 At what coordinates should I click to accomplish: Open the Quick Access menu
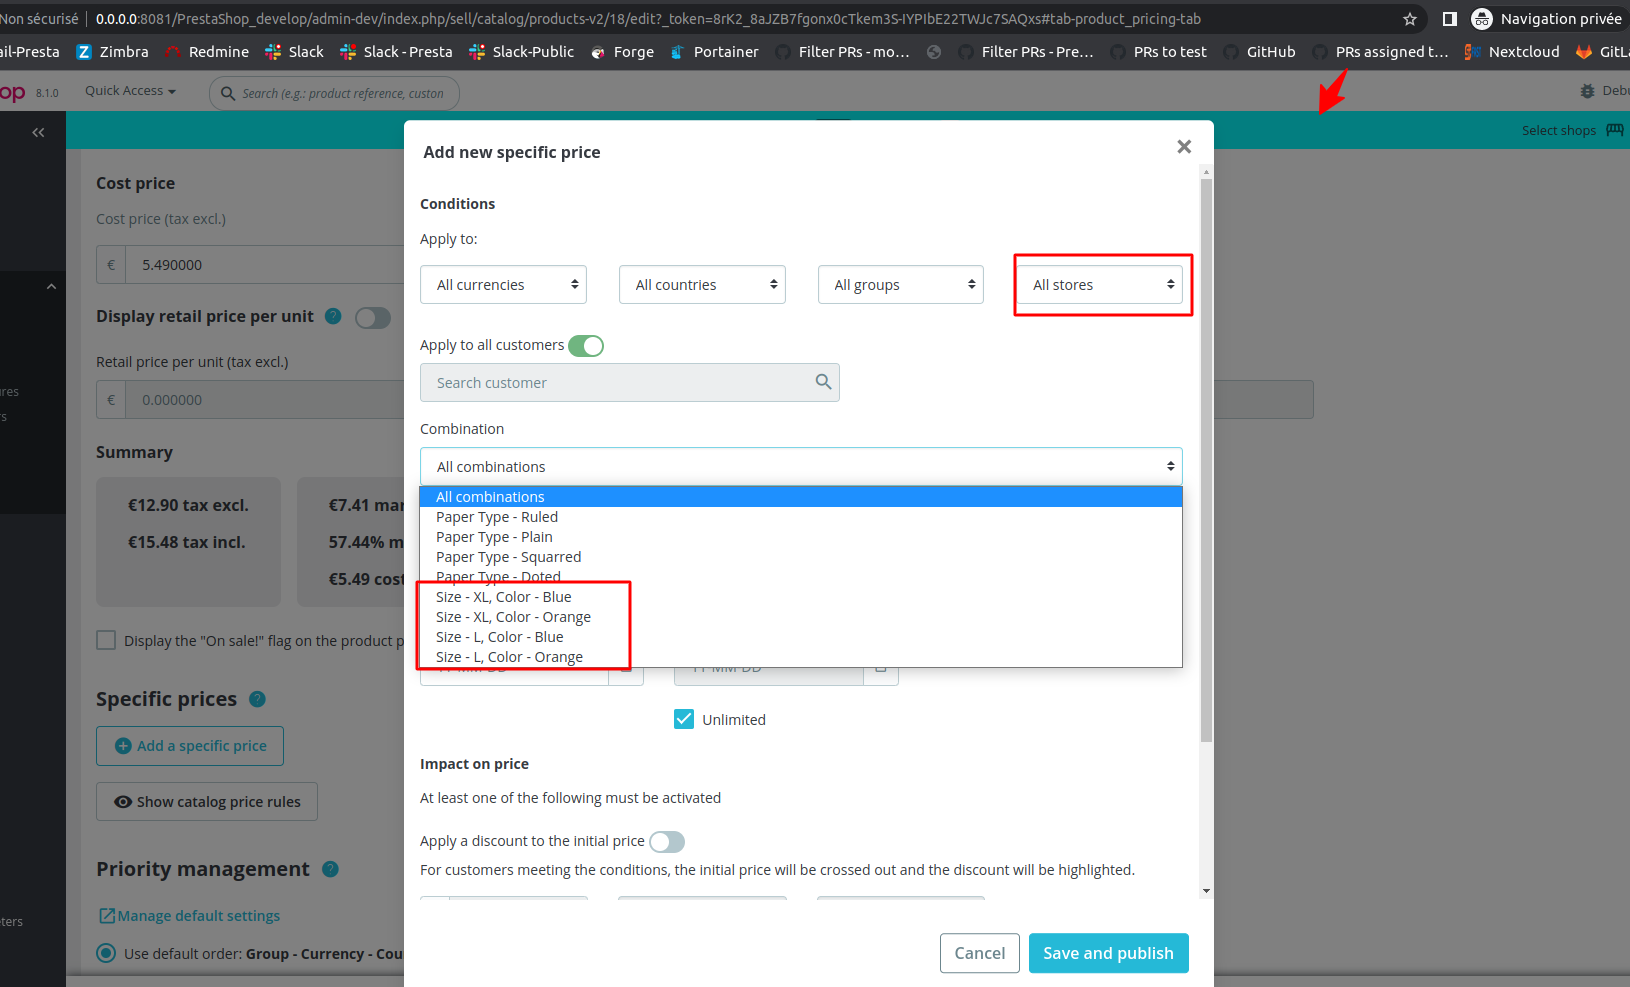[129, 90]
